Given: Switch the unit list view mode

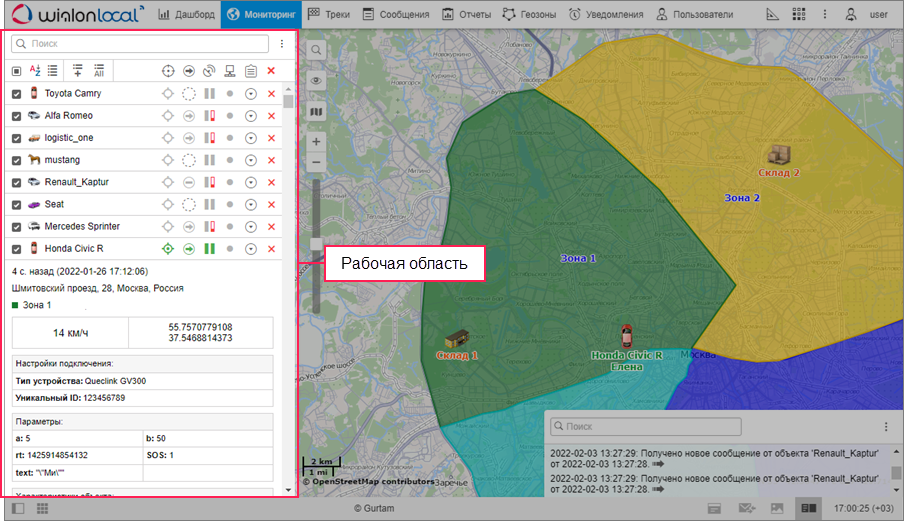Looking at the screenshot, I should [x=52, y=71].
